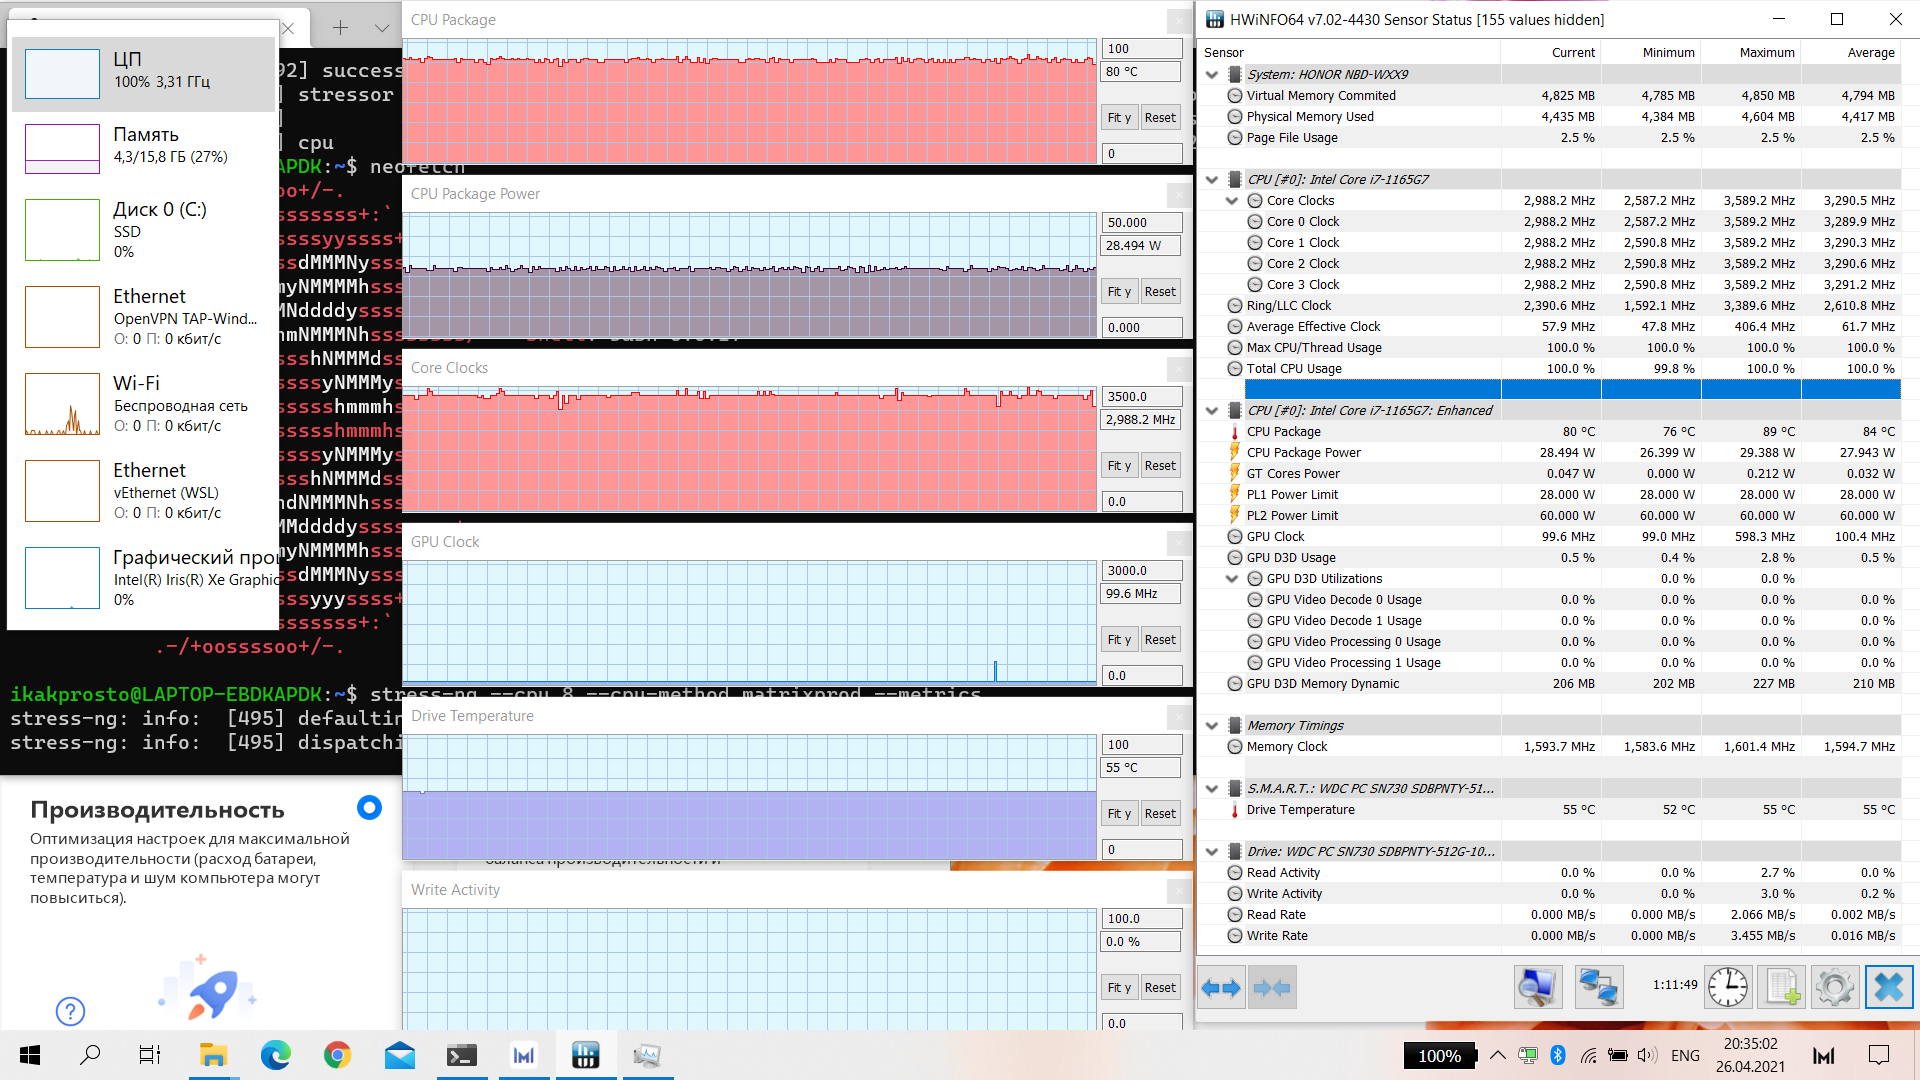The image size is (1920, 1080).
Task: Show hidden tray icons chevron
Action: click(x=1497, y=1055)
